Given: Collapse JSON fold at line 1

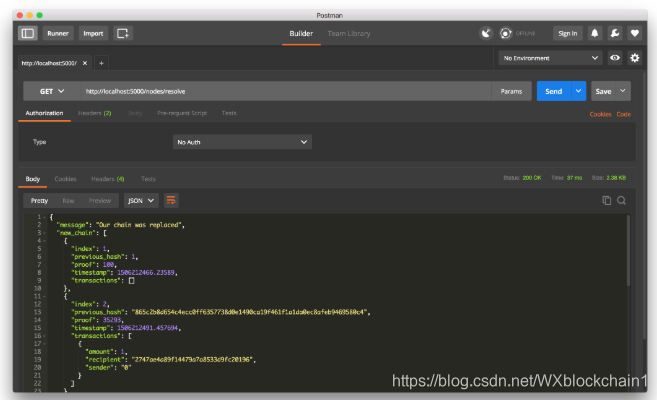Looking at the screenshot, I should tap(44, 217).
